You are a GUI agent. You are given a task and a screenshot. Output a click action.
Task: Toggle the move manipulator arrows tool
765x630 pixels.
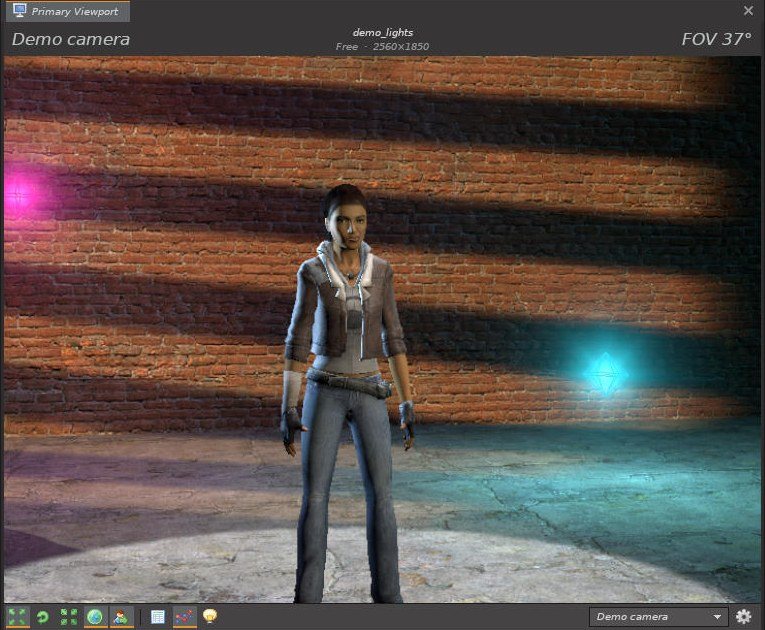17,617
